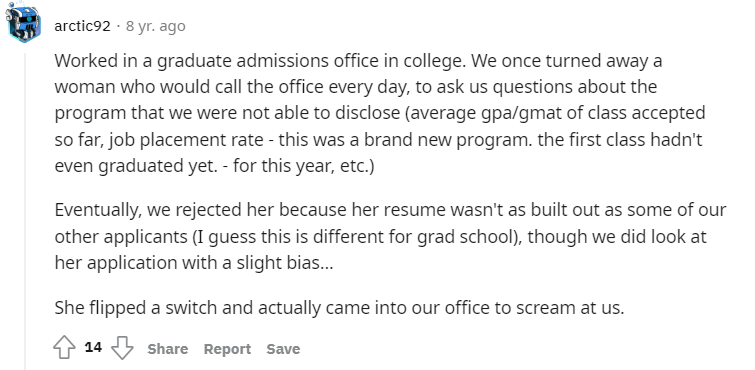The width and height of the screenshot is (755, 370).
Task: Click the paragraph starting 'Eventually, we rejected her'
Action: (x=390, y=237)
